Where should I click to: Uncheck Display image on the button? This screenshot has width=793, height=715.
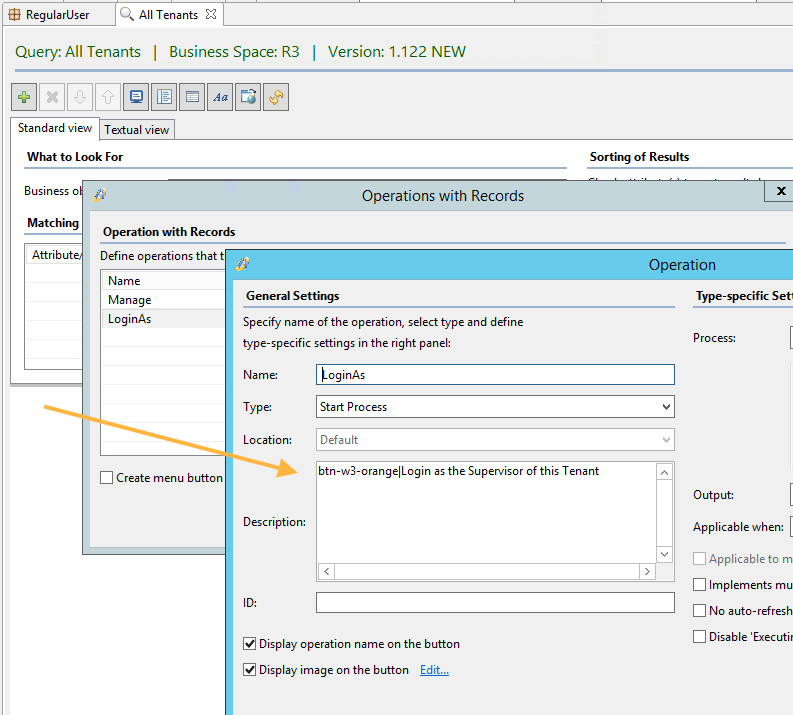249,670
